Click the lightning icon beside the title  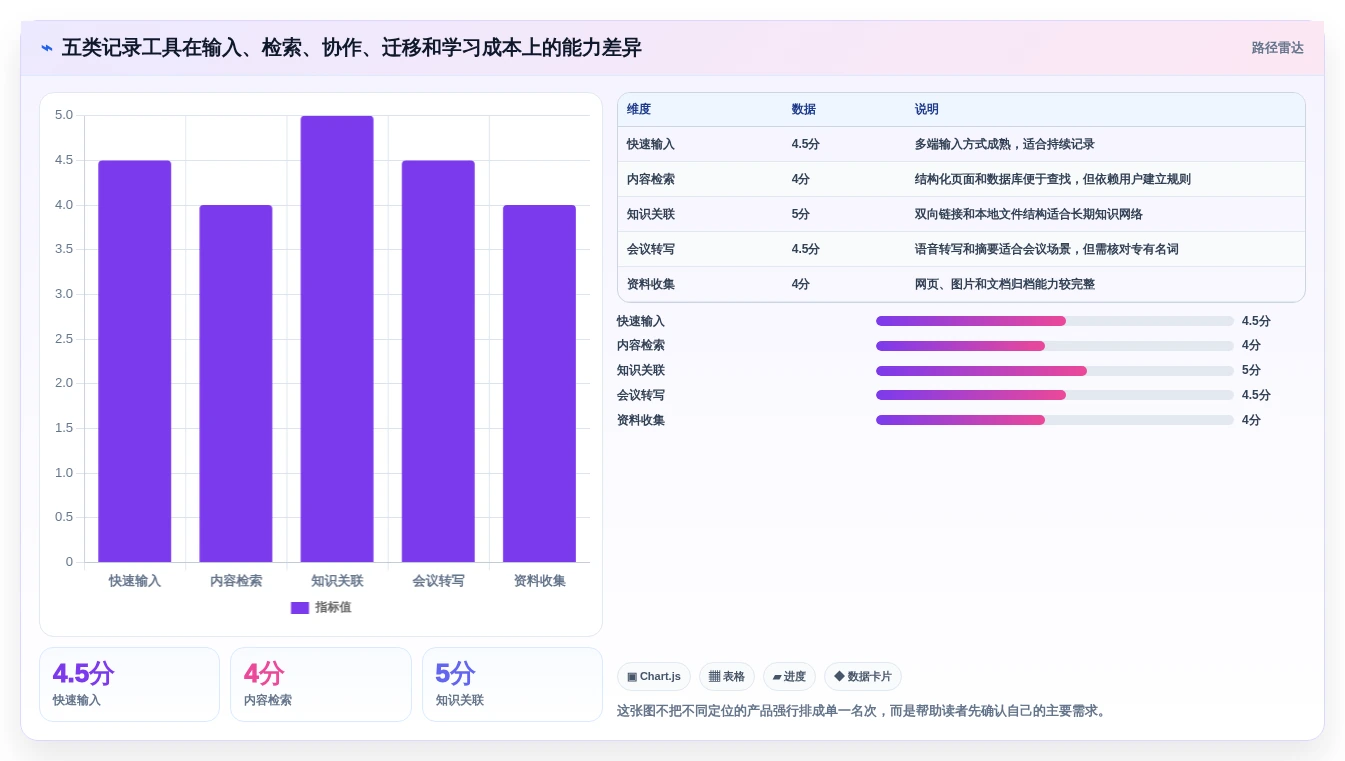point(47,48)
